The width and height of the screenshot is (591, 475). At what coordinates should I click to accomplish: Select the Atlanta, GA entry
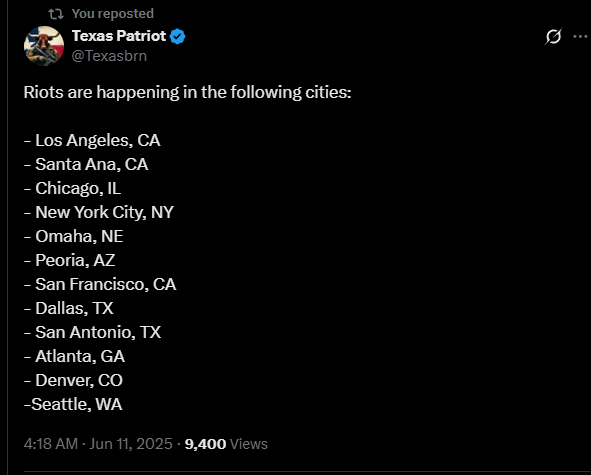(x=74, y=356)
